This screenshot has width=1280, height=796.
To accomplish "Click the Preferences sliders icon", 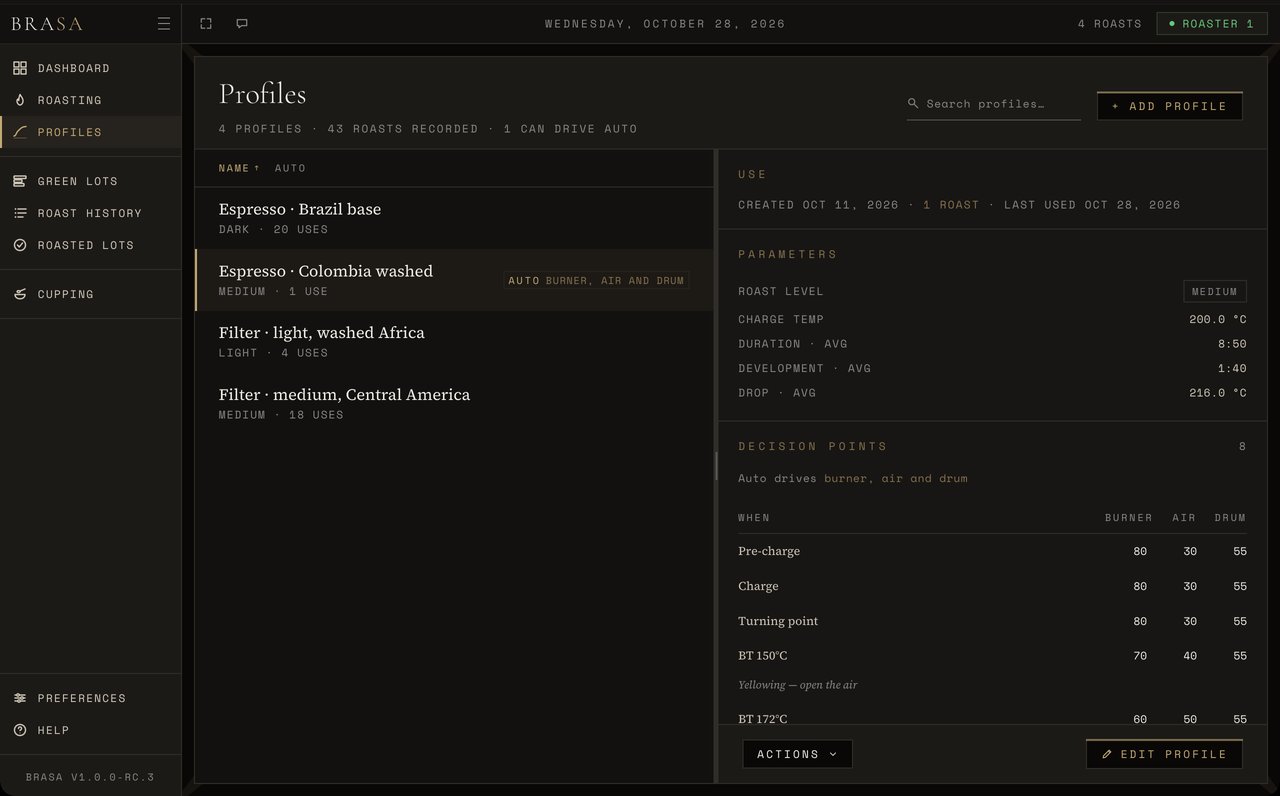I will (x=20, y=698).
